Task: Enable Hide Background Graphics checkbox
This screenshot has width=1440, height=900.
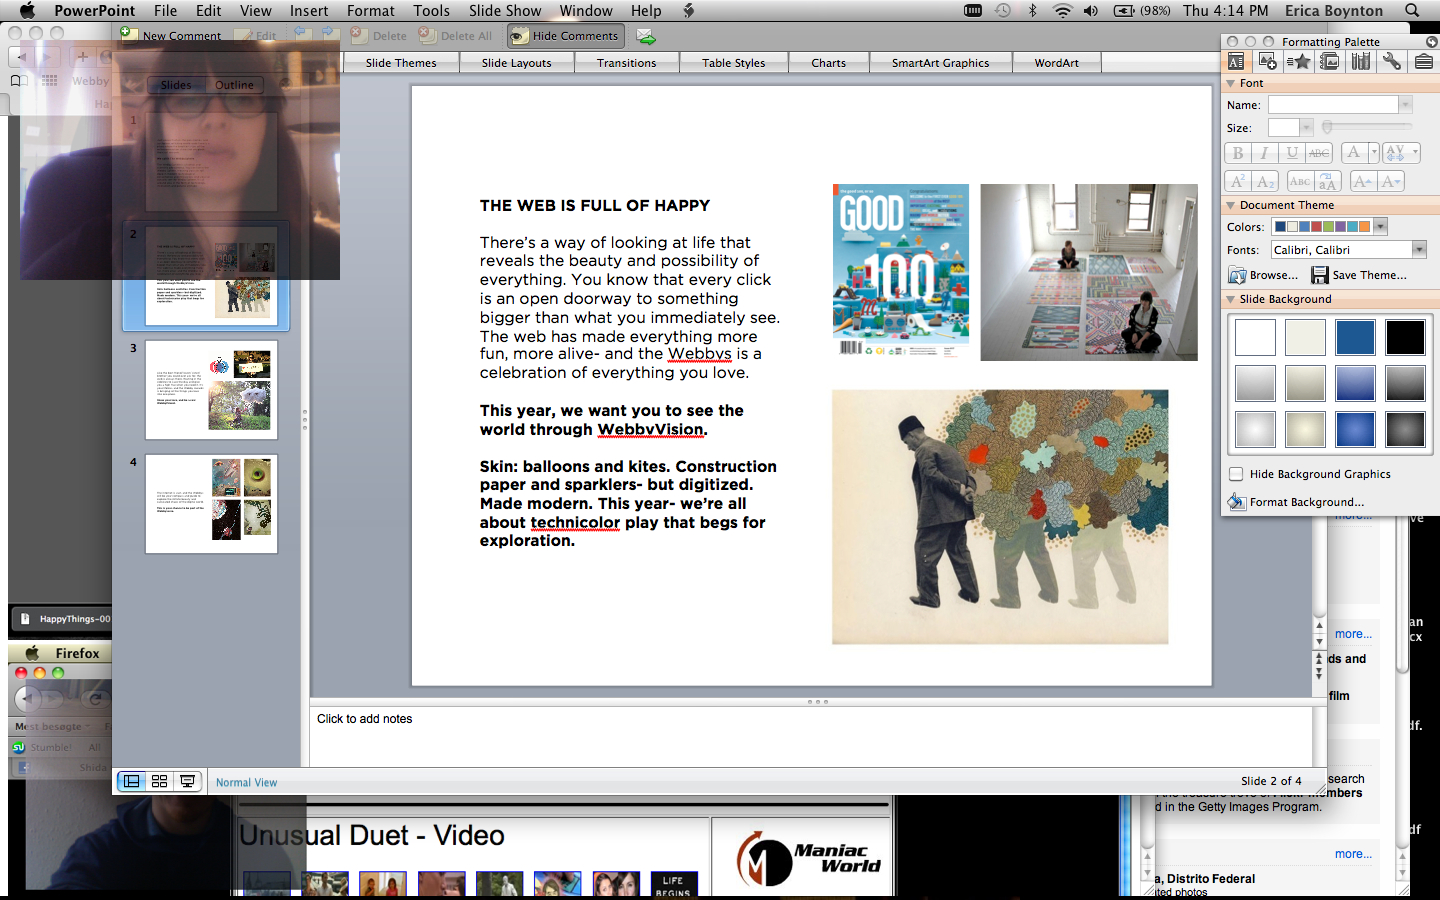Action: pyautogui.click(x=1236, y=474)
